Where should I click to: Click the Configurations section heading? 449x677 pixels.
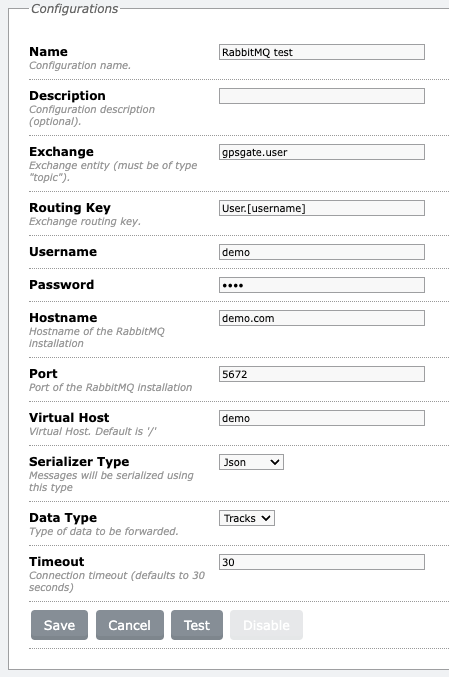click(75, 9)
